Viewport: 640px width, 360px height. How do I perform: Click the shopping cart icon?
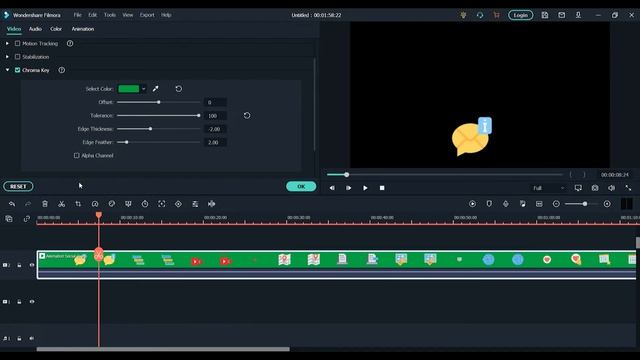(x=496, y=15)
